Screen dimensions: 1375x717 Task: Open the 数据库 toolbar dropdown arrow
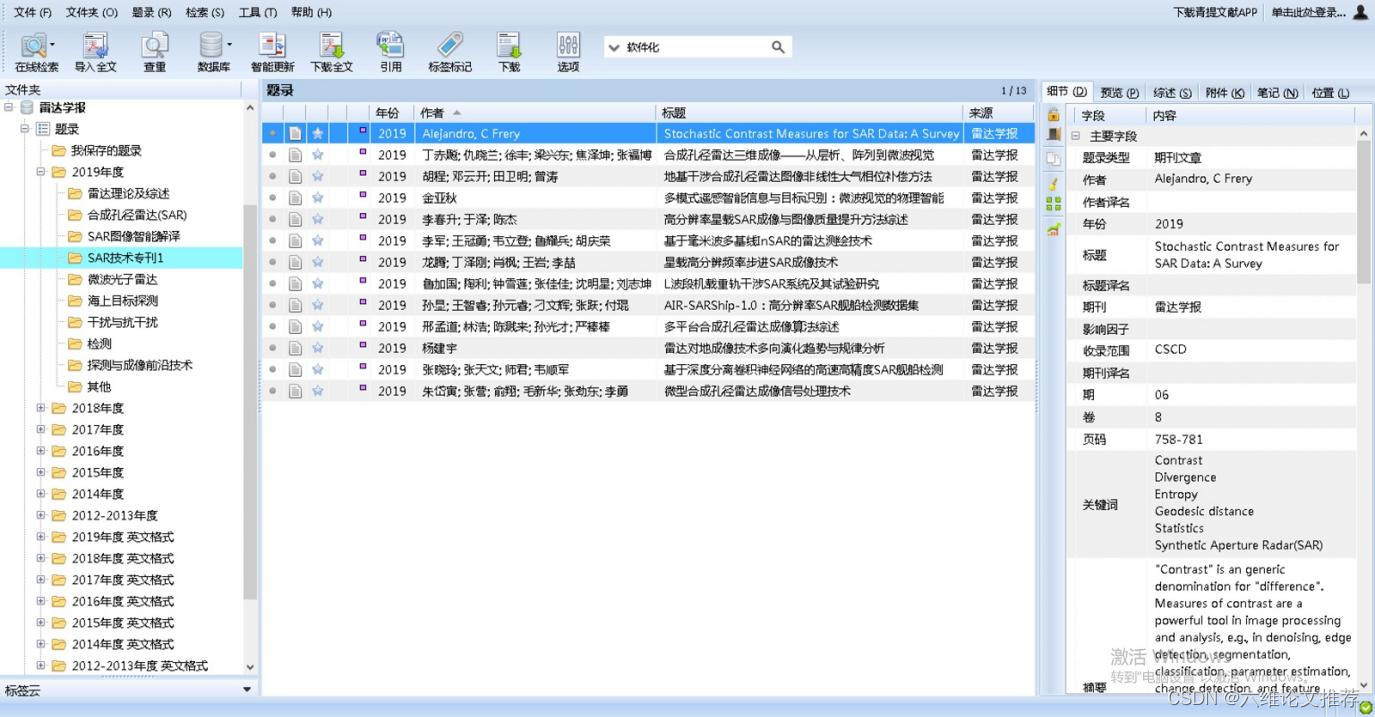[229, 44]
